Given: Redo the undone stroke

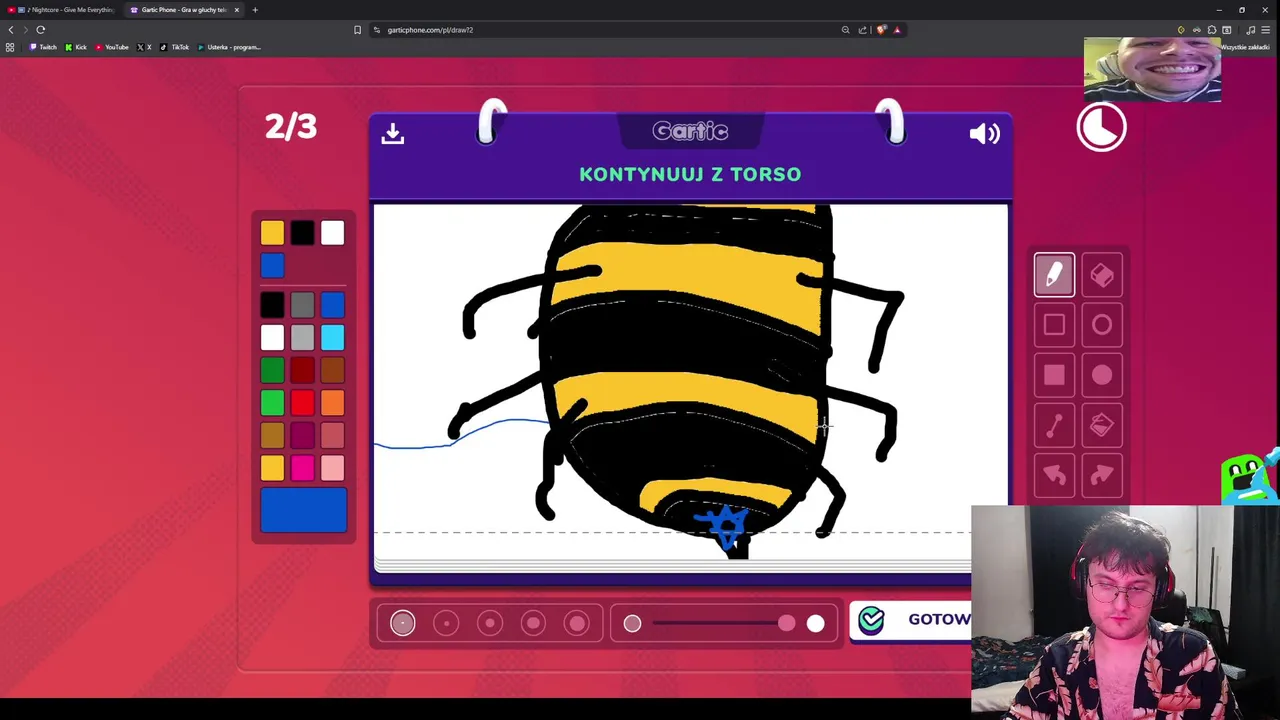Looking at the screenshot, I should click(x=1102, y=476).
